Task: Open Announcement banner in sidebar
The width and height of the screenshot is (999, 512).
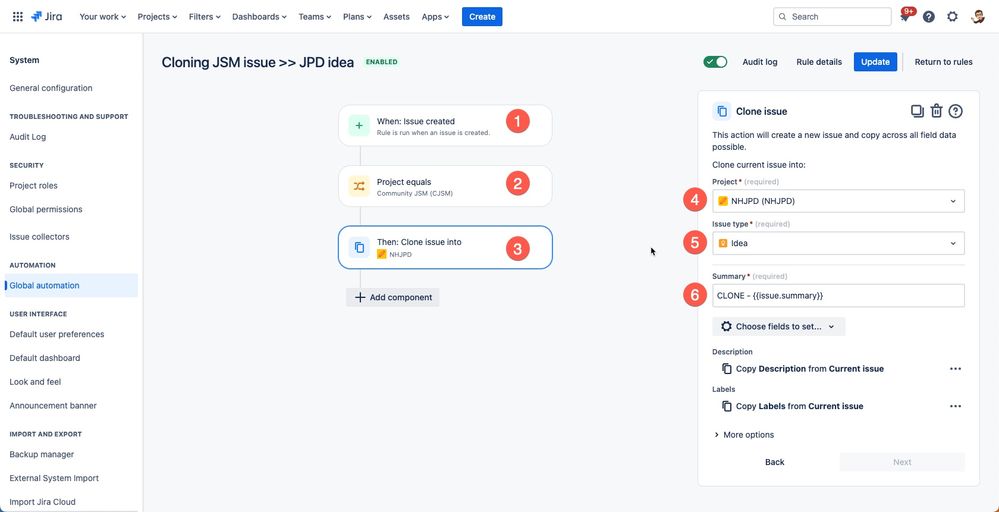Action: tap(53, 405)
